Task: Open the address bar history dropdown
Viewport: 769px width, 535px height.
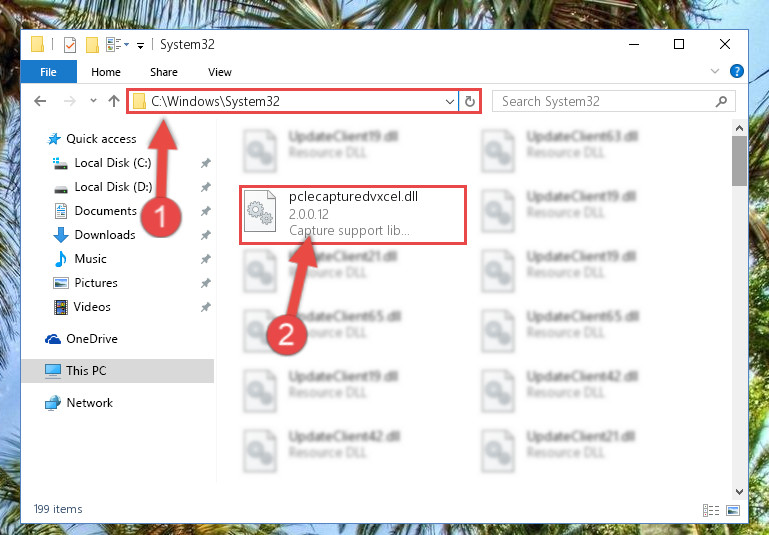Action: click(449, 102)
